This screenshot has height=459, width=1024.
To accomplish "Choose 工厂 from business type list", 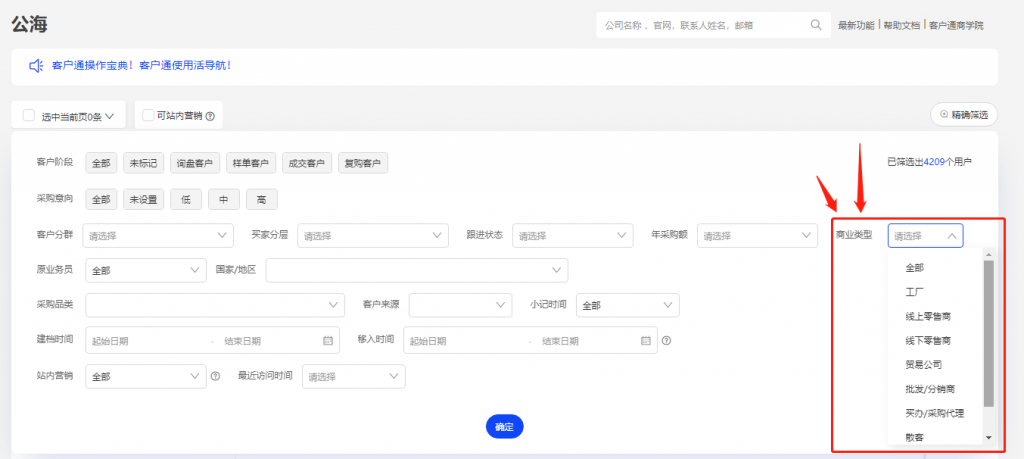I will point(914,292).
